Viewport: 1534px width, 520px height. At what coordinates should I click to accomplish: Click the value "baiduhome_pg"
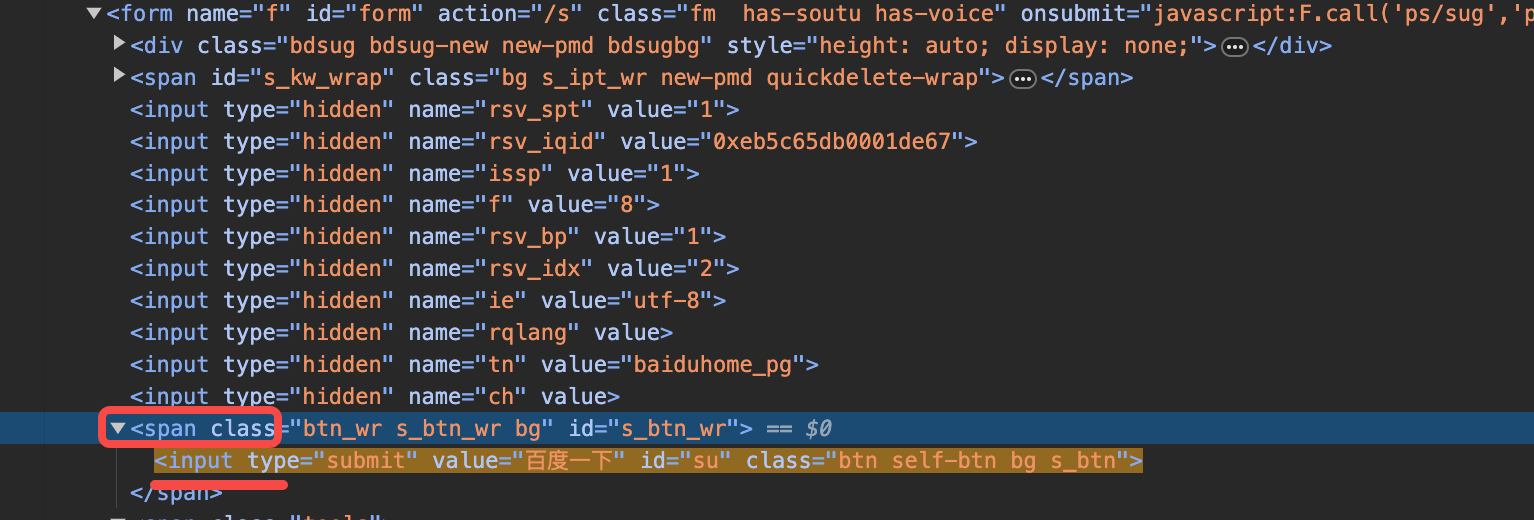[714, 365]
